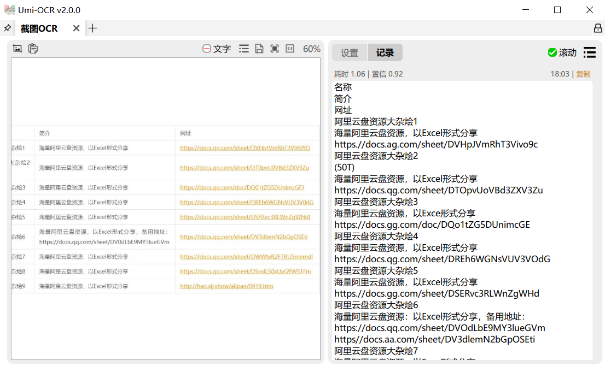Maximize the Umi-OCR window
The height and width of the screenshot is (366, 605).
(x=558, y=10)
